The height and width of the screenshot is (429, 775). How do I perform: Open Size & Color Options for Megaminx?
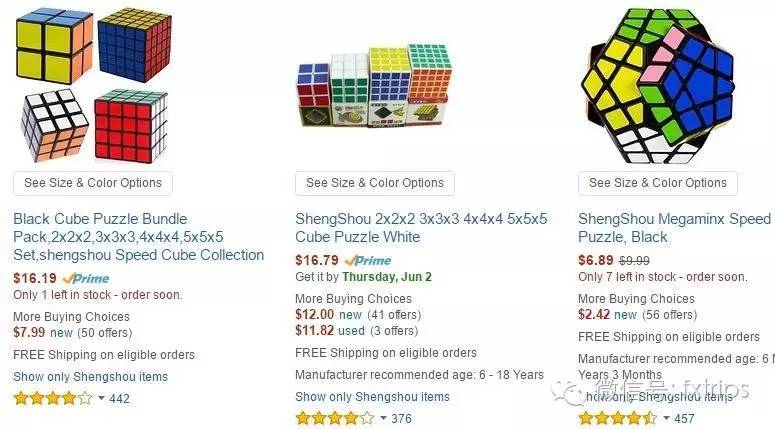(658, 183)
